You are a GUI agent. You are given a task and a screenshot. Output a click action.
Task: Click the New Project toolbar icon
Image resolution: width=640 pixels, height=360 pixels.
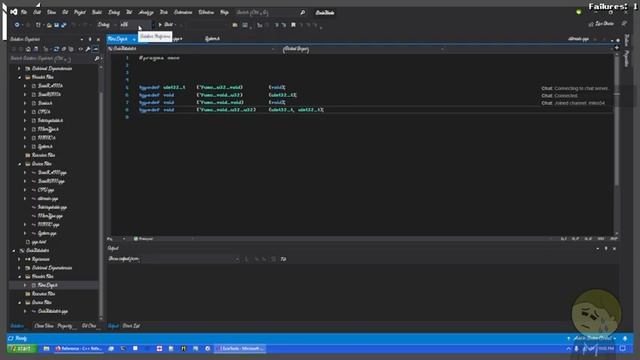click(x=38, y=25)
